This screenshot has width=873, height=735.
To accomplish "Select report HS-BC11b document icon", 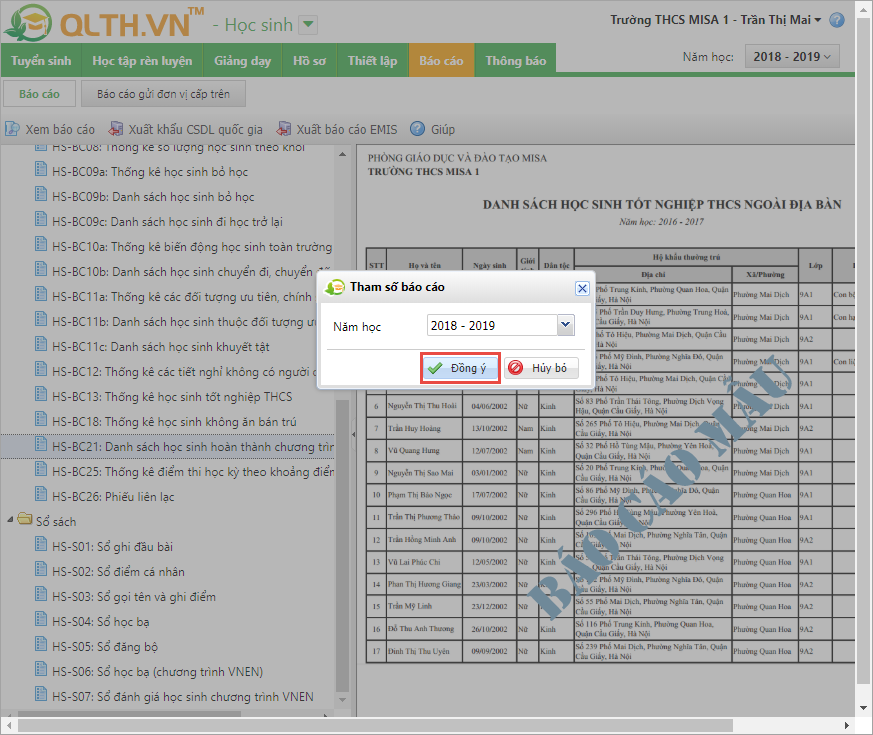I will [41, 318].
